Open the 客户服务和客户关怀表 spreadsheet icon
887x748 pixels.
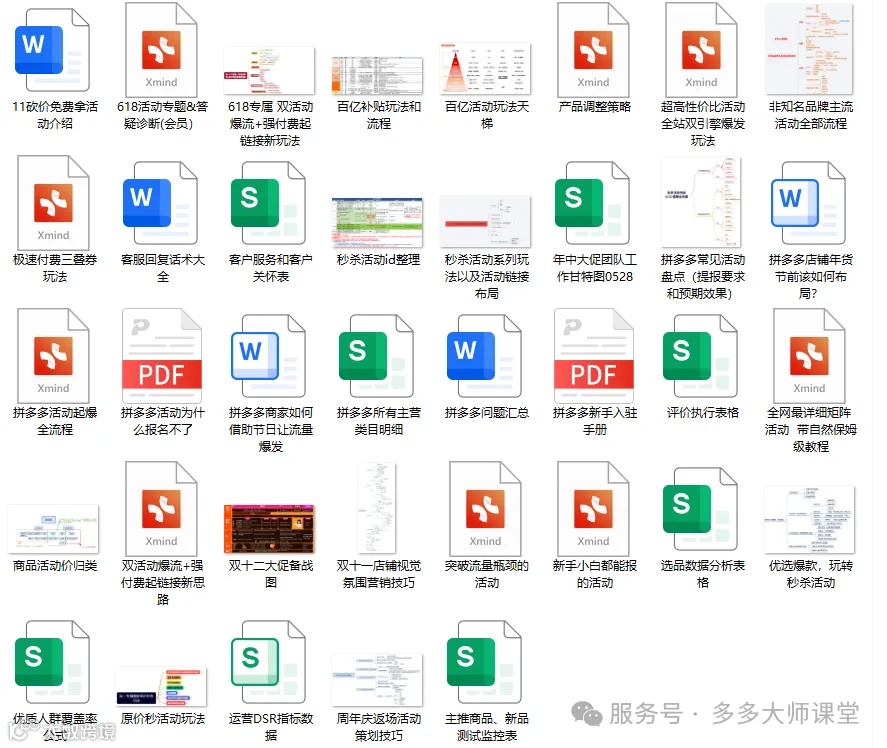click(269, 203)
